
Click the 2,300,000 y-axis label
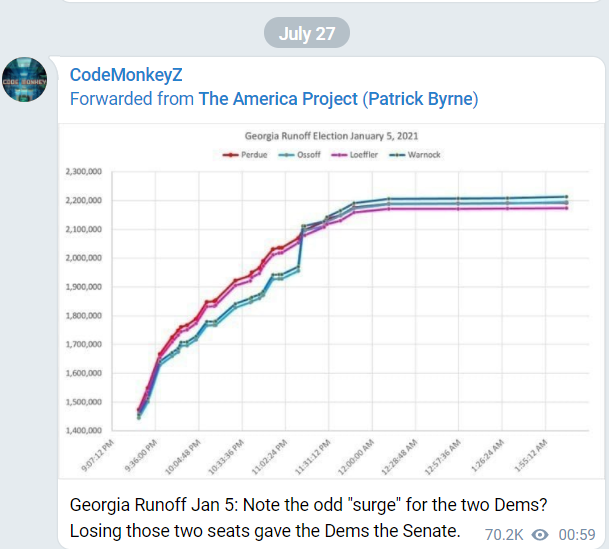[x=84, y=172]
